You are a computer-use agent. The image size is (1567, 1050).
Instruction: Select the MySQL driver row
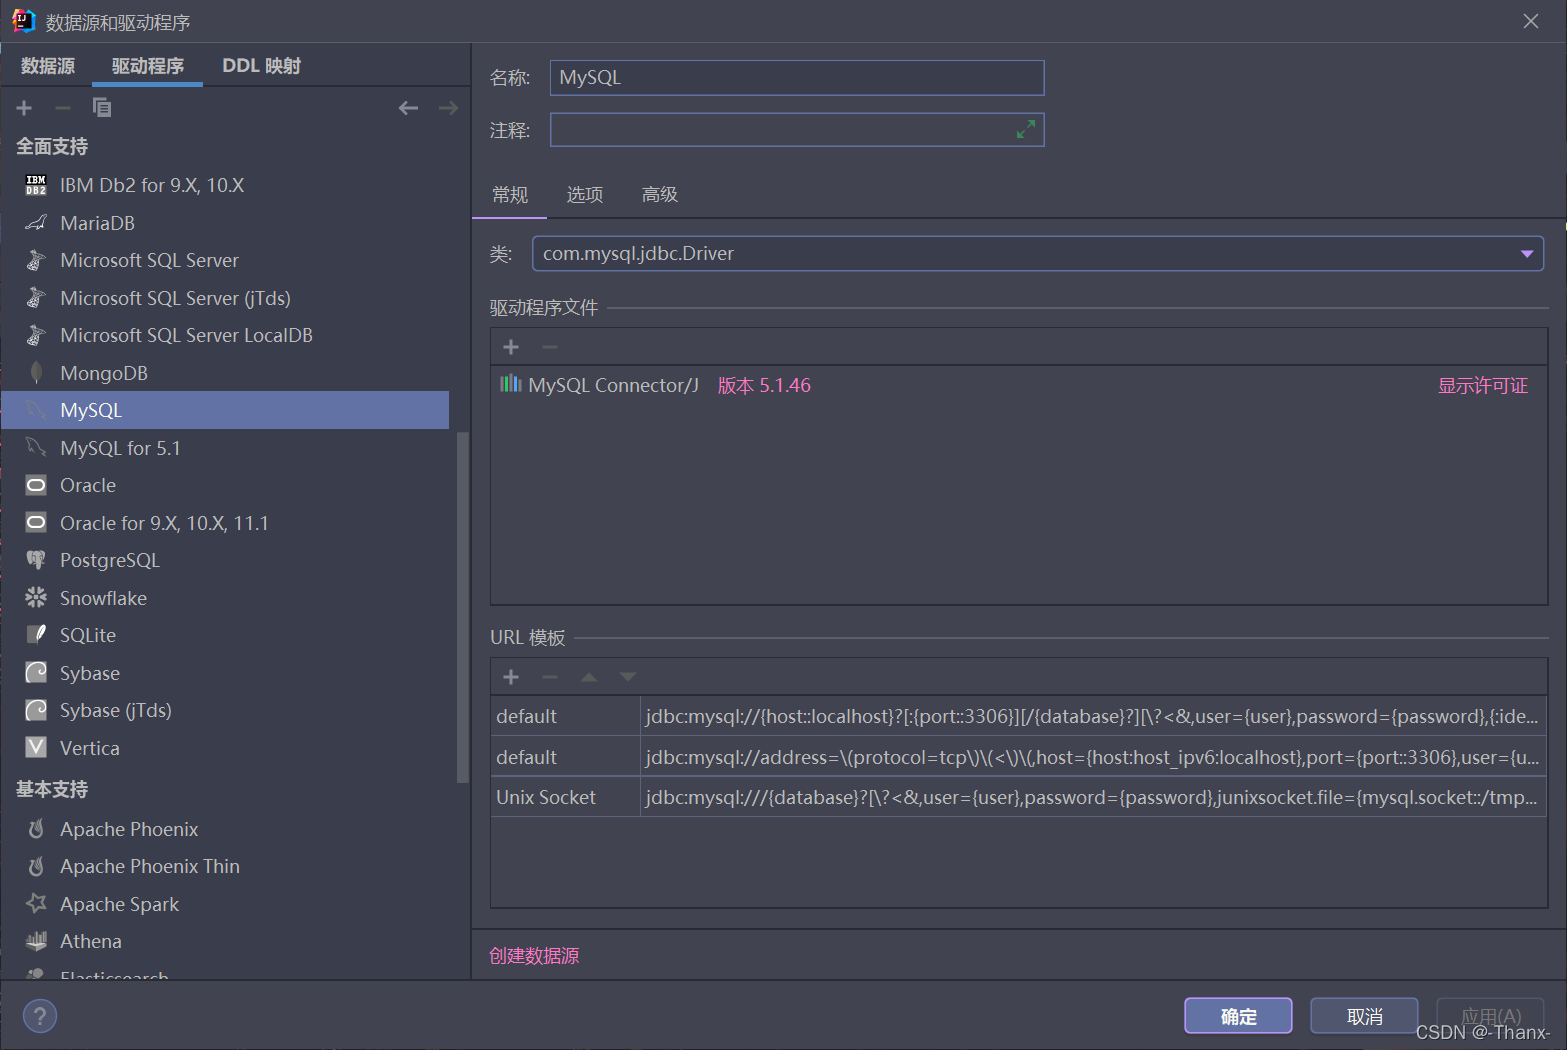tap(225, 410)
